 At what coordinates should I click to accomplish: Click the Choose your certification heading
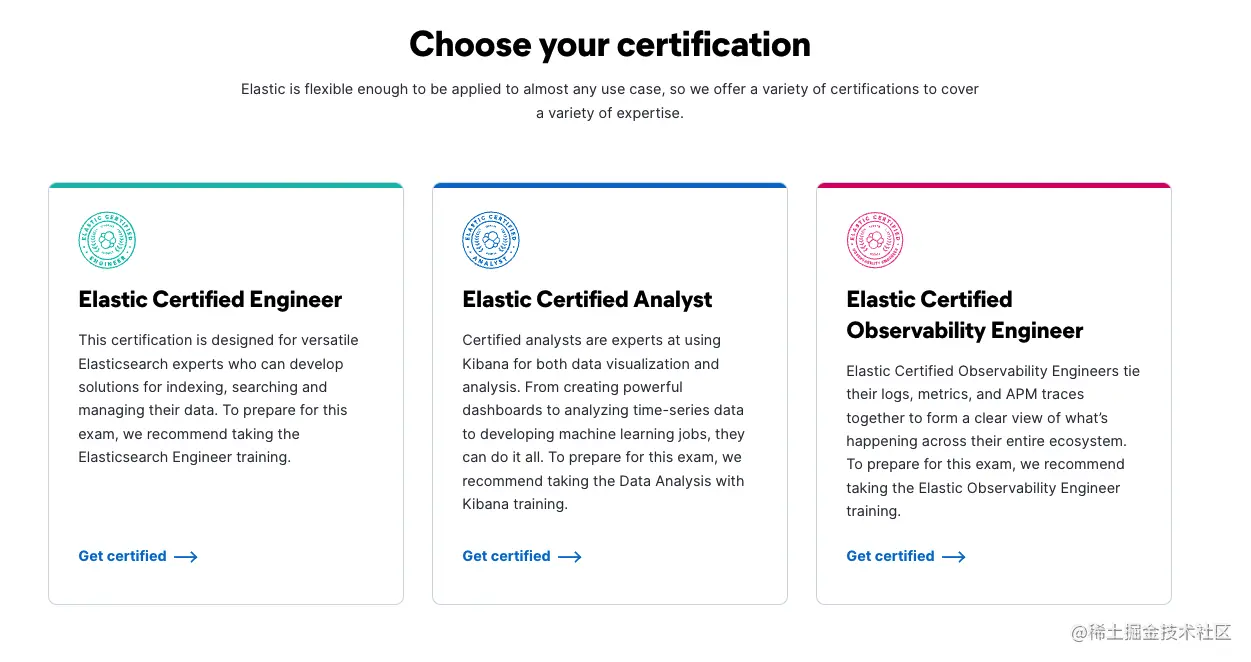pyautogui.click(x=610, y=45)
